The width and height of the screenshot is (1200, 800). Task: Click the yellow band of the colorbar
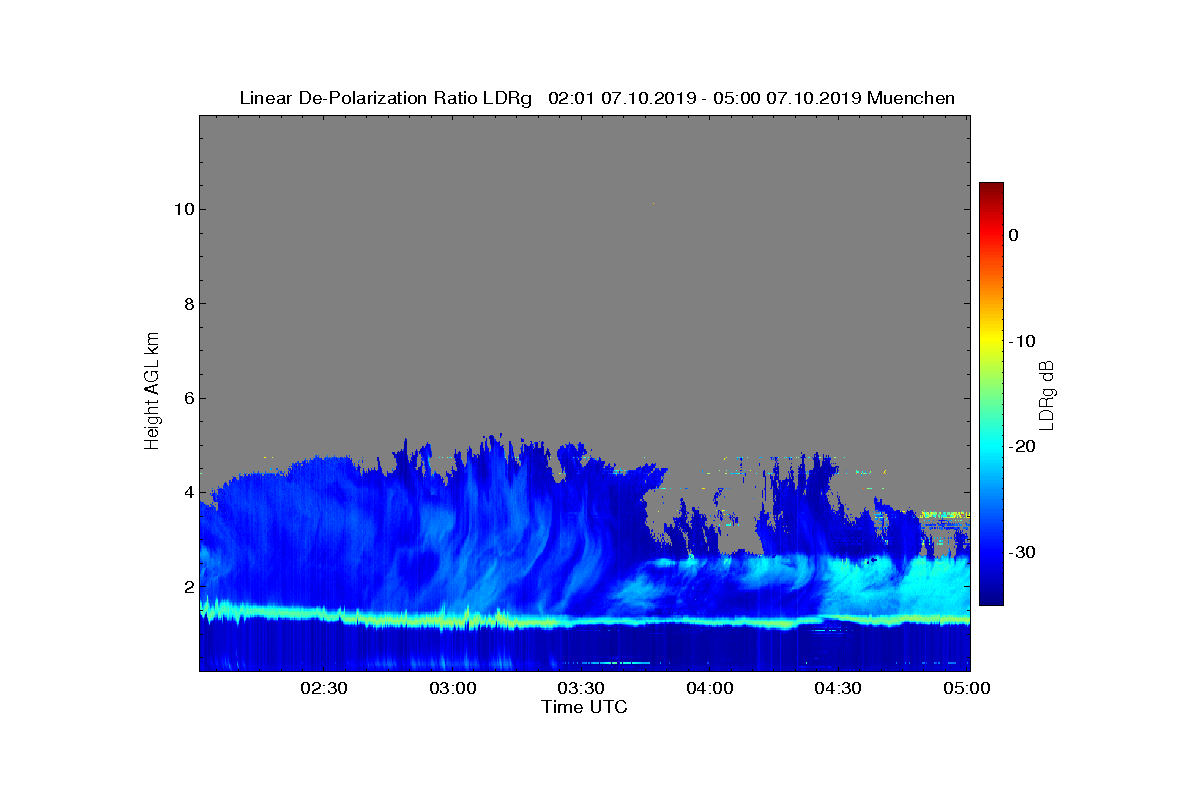pyautogui.click(x=991, y=341)
